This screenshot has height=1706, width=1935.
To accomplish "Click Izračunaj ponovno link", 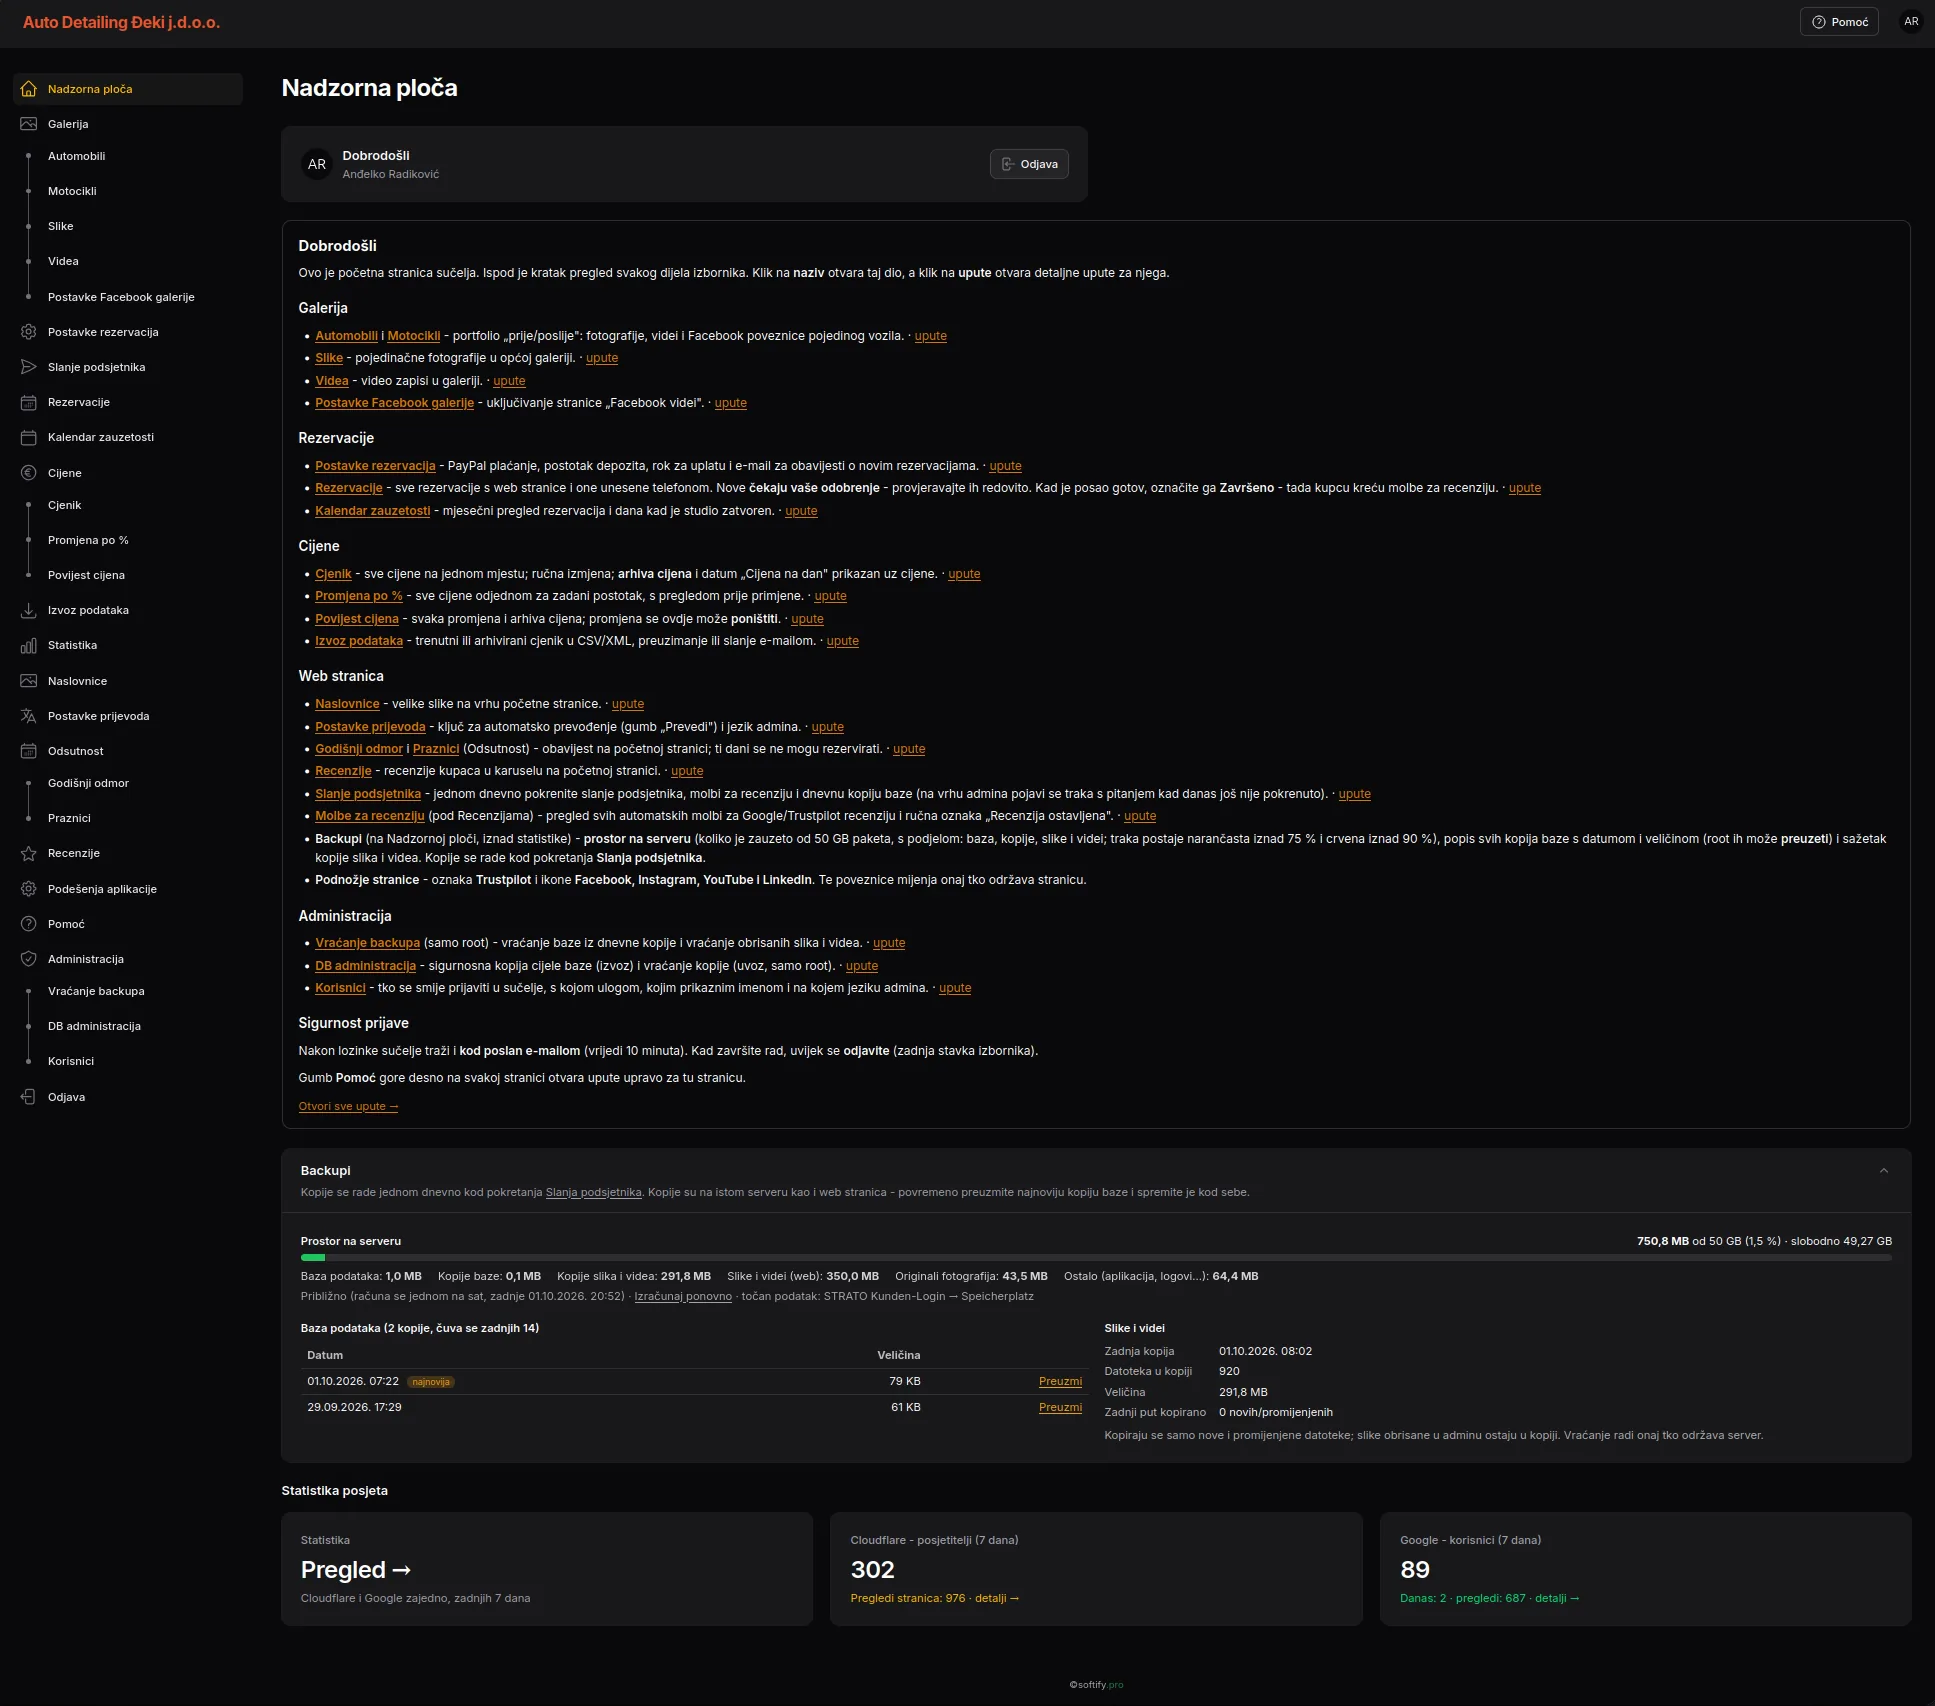I will pos(683,1296).
